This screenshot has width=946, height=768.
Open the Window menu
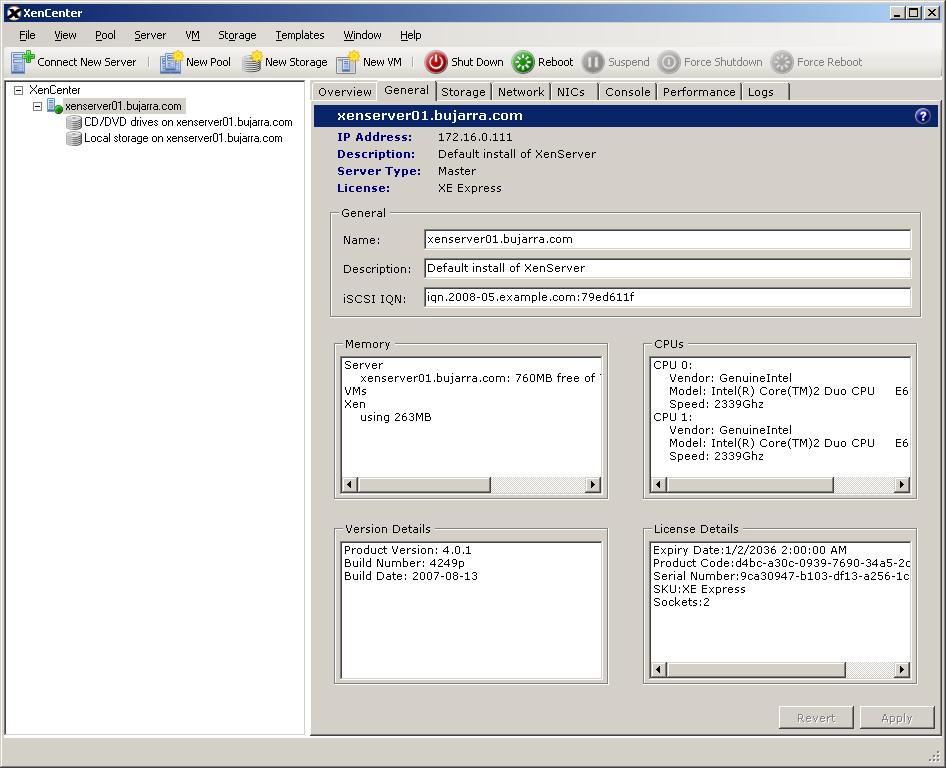362,35
